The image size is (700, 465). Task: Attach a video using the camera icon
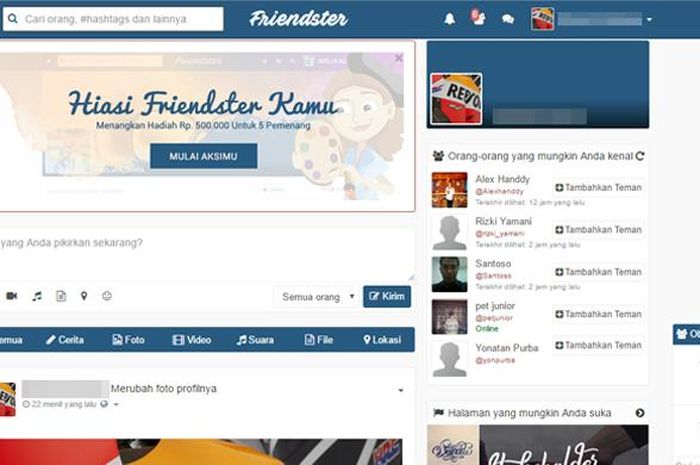(x=12, y=296)
